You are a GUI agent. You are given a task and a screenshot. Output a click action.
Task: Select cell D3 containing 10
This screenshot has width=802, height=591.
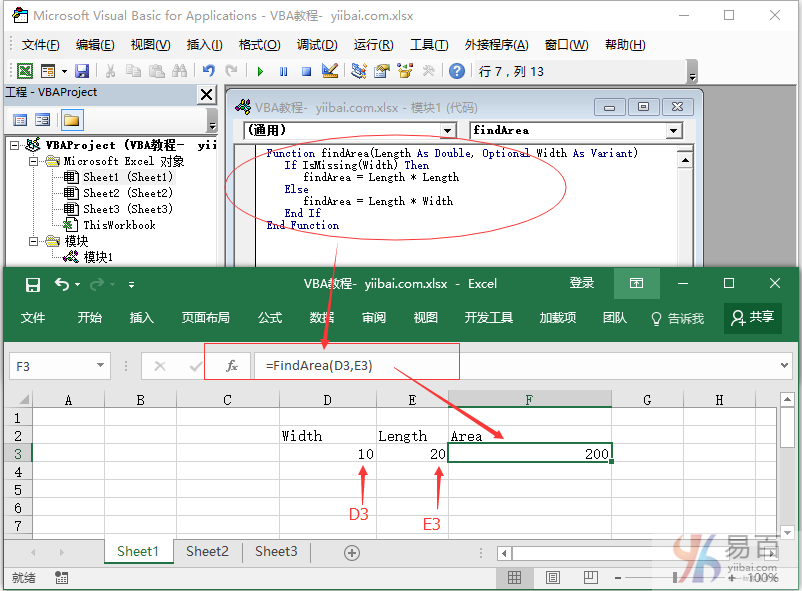328,454
